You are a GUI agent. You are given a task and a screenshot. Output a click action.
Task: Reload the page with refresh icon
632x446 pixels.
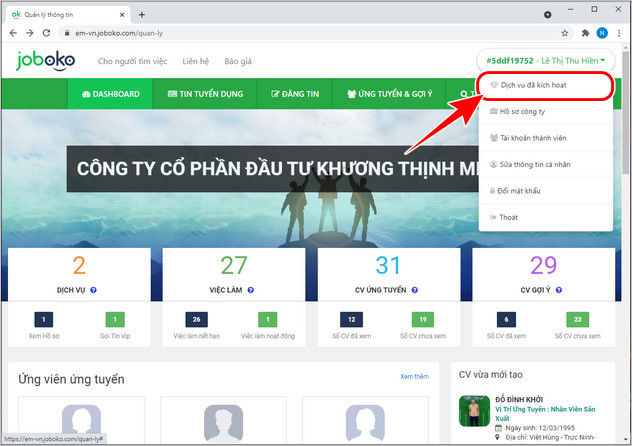pos(47,33)
